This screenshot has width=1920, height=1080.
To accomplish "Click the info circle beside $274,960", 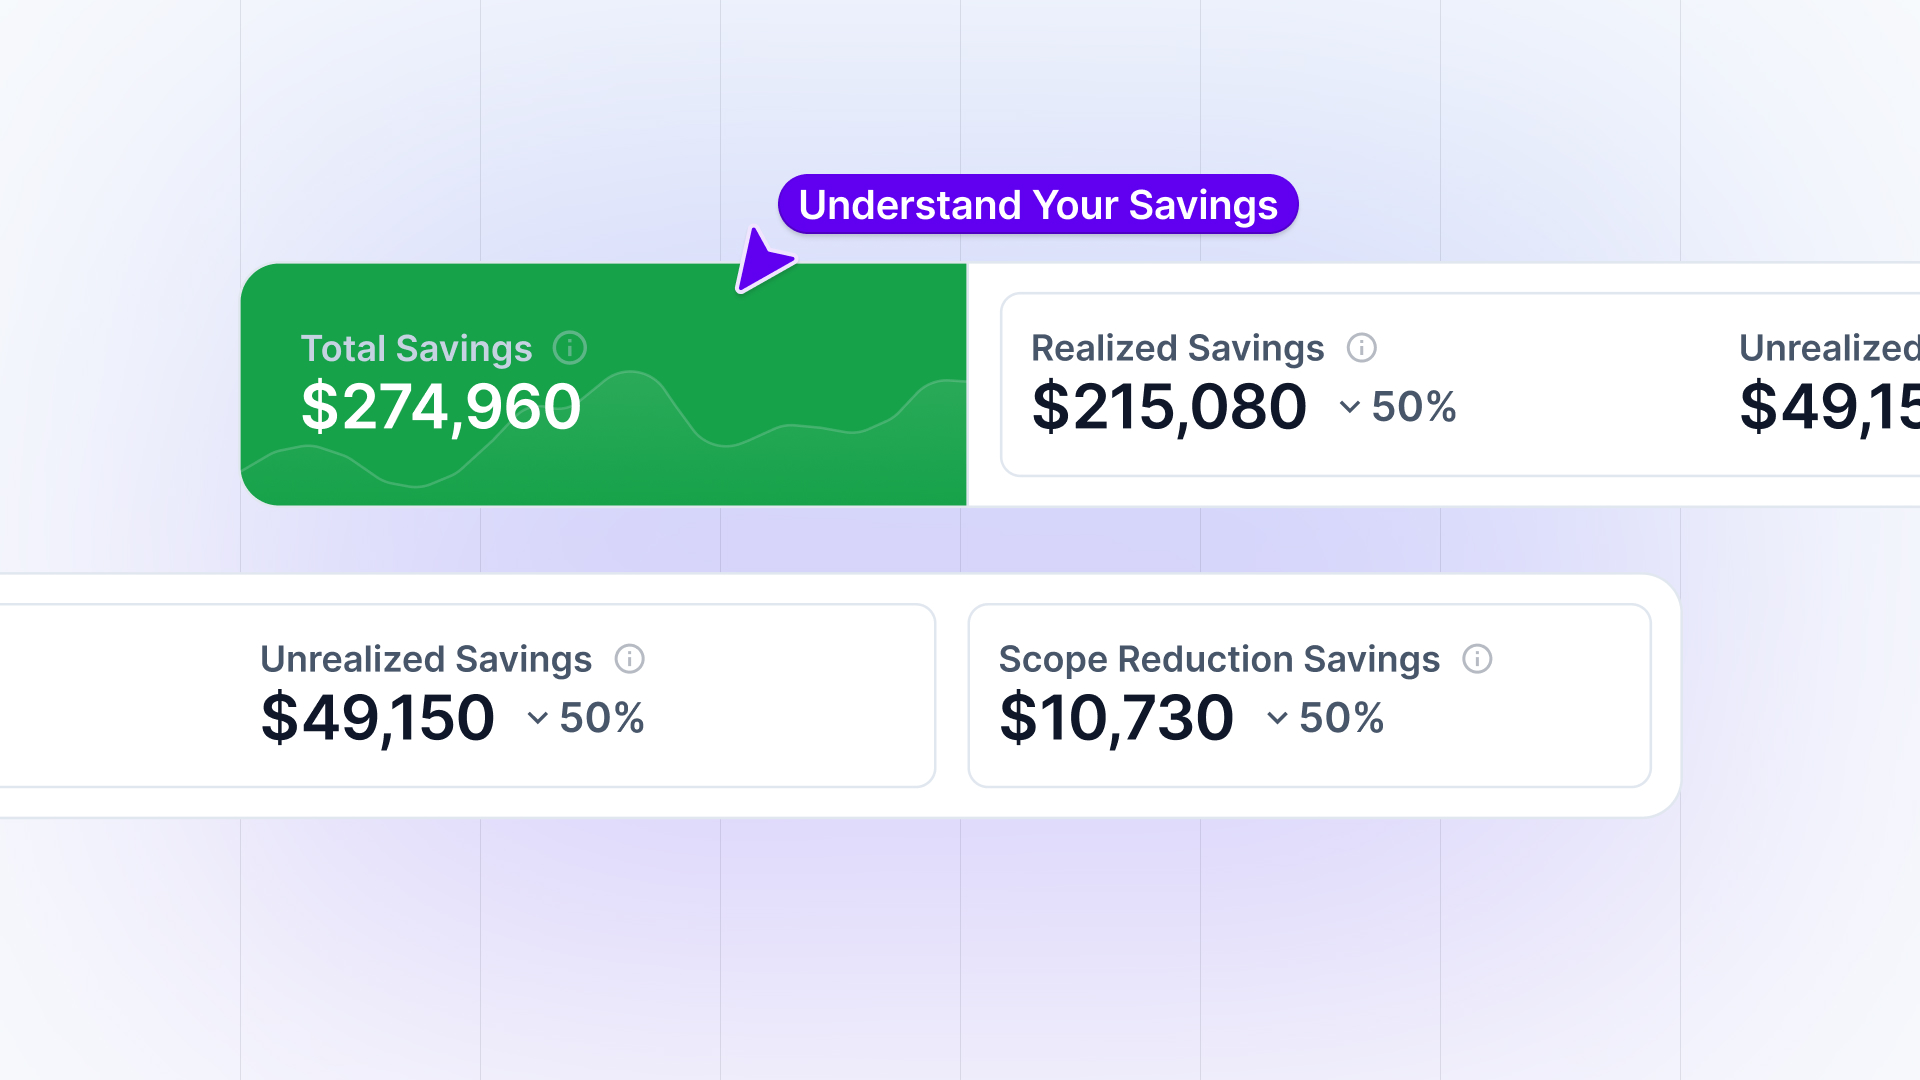I will (x=570, y=348).
